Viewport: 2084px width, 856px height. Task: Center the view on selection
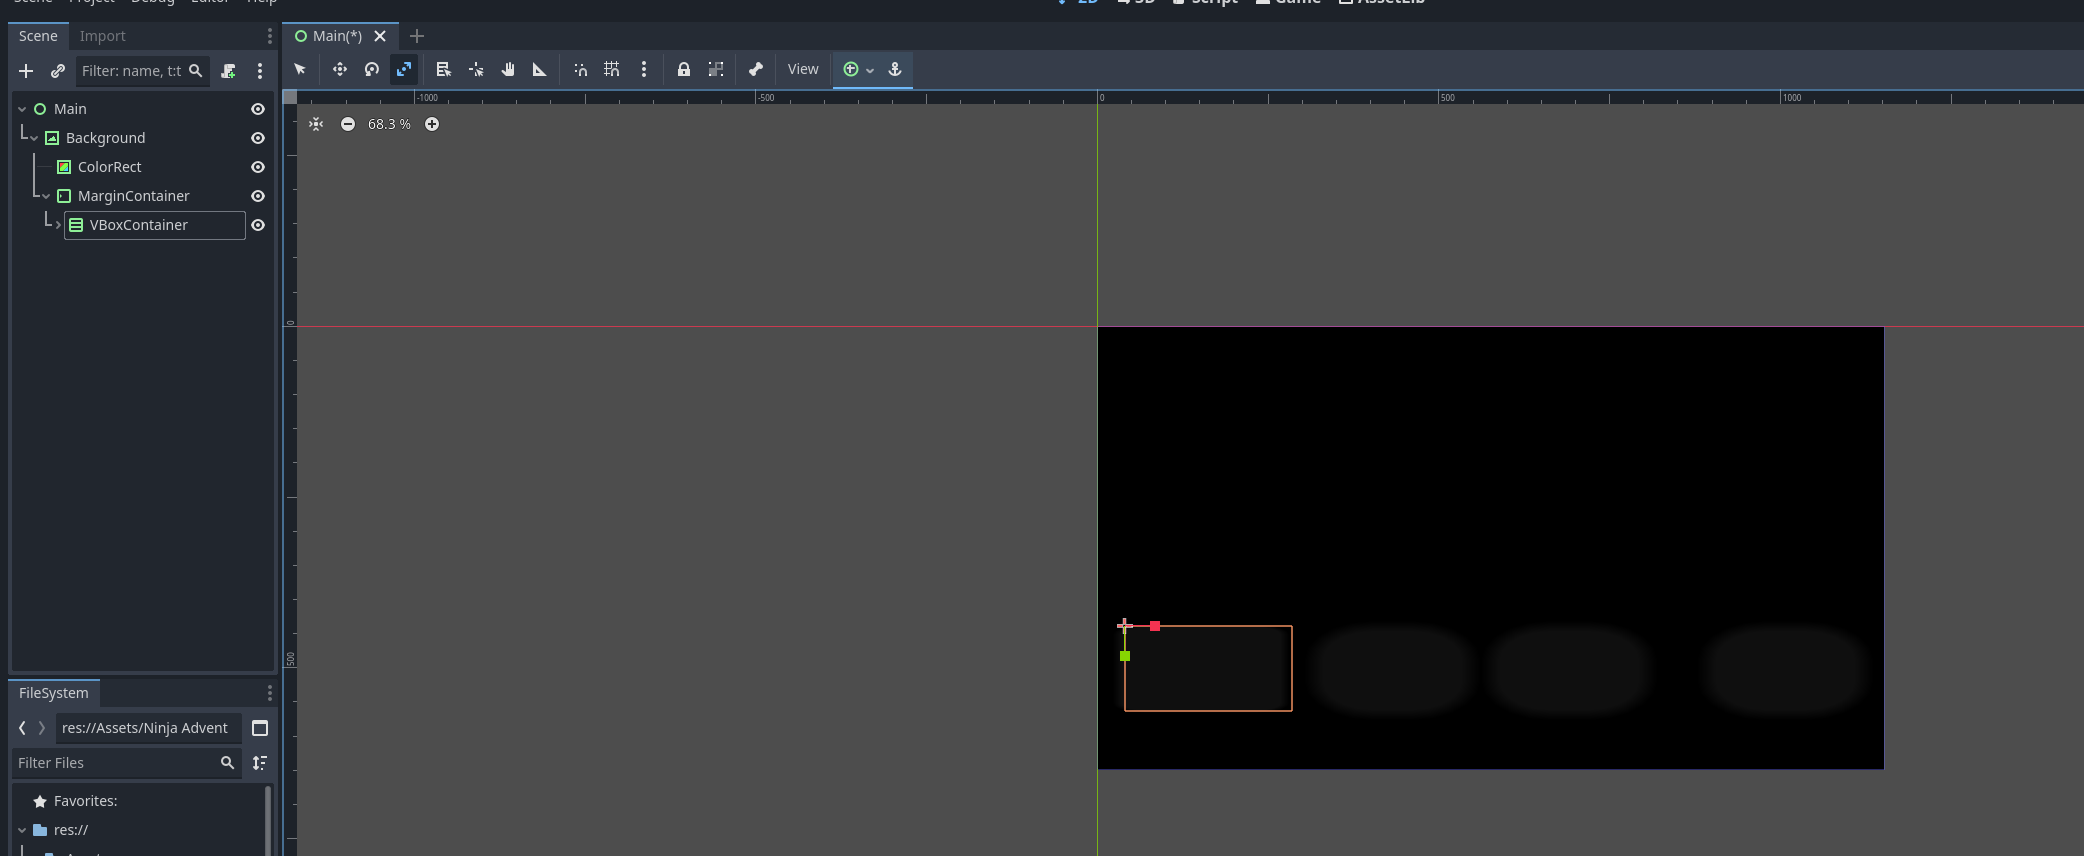[316, 124]
